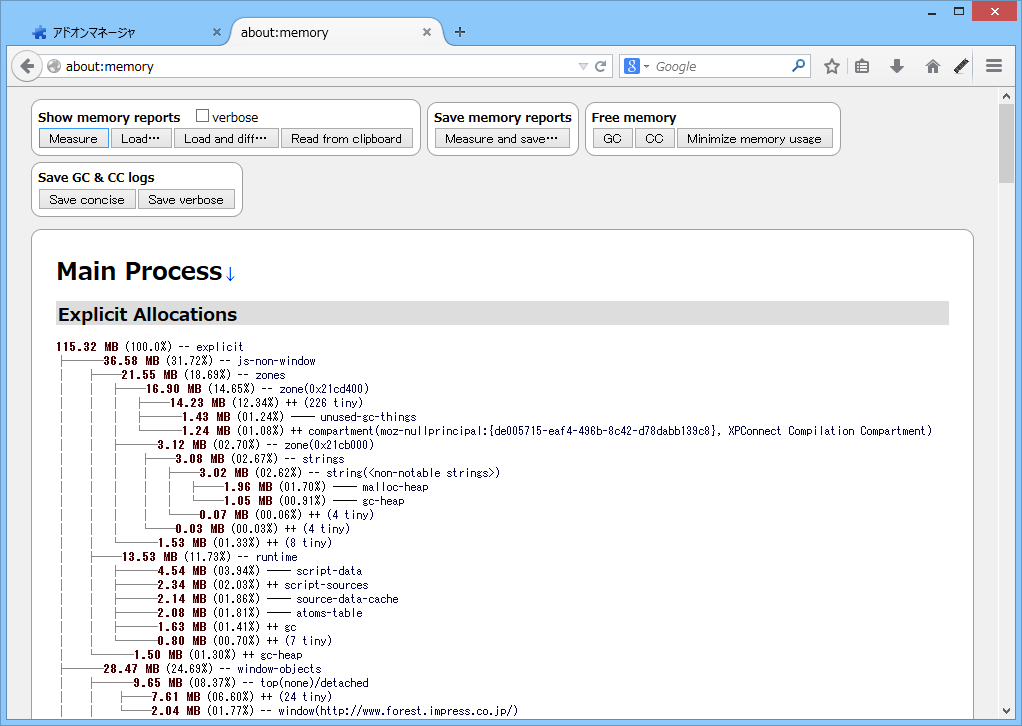The height and width of the screenshot is (726, 1022).
Task: Click Save verbose button
Action: click(x=186, y=199)
